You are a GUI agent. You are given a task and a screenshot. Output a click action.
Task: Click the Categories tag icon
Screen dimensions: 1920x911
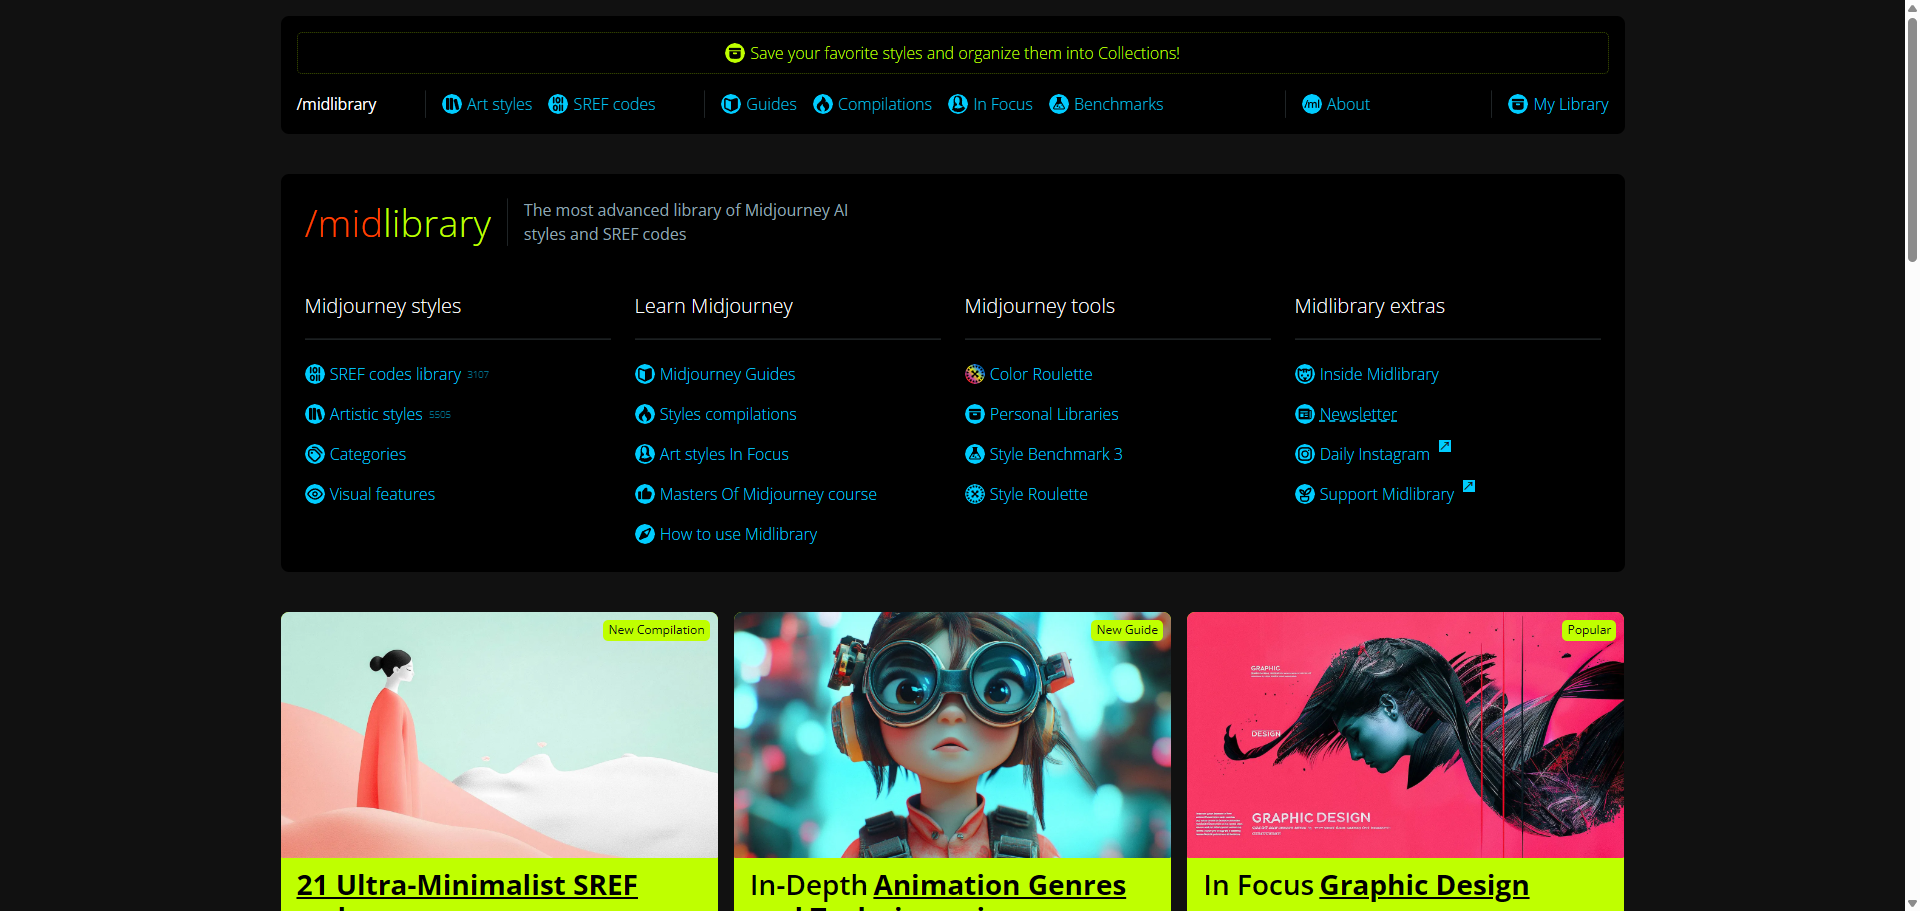pos(315,454)
